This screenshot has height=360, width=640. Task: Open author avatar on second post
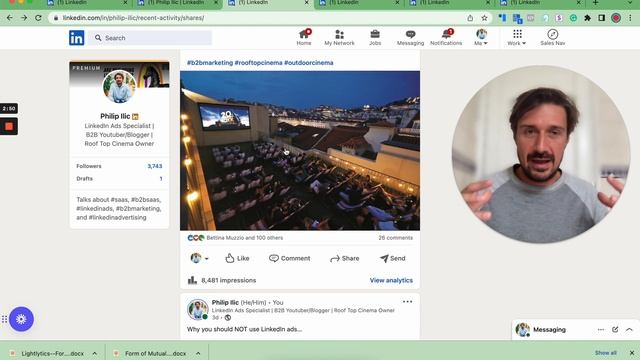click(x=198, y=309)
